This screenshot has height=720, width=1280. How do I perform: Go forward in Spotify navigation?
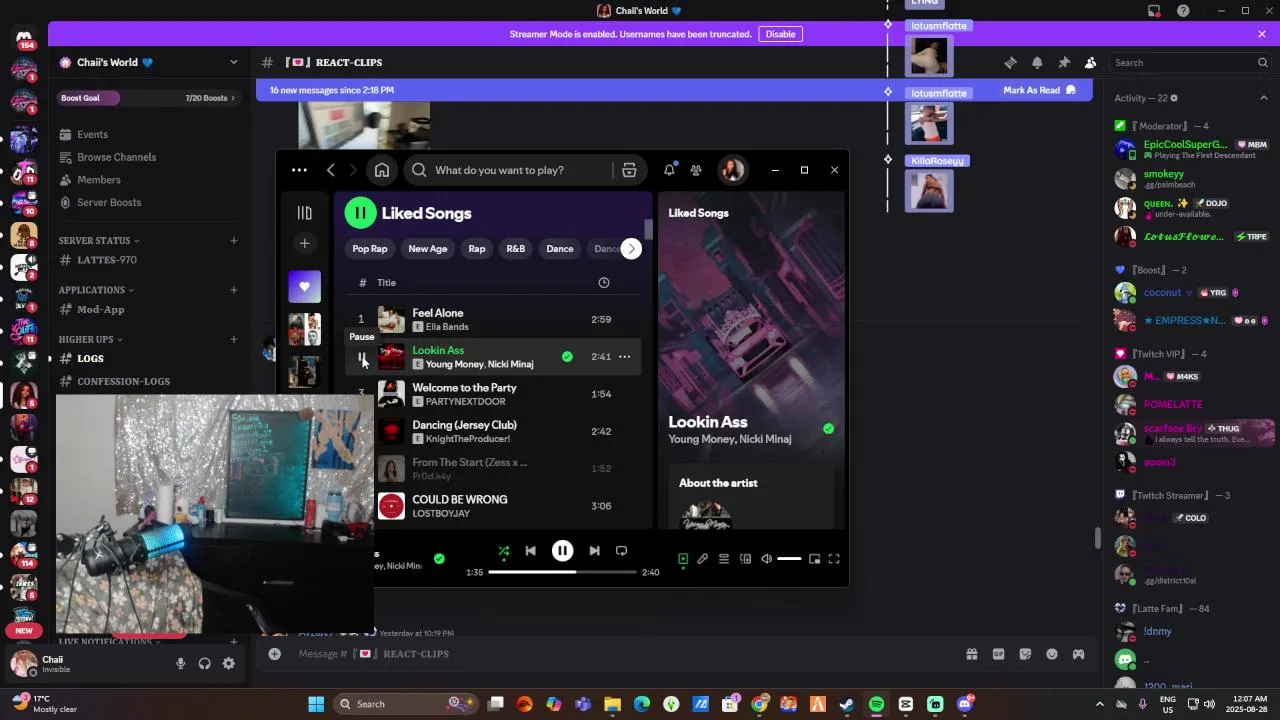pyautogui.click(x=354, y=170)
